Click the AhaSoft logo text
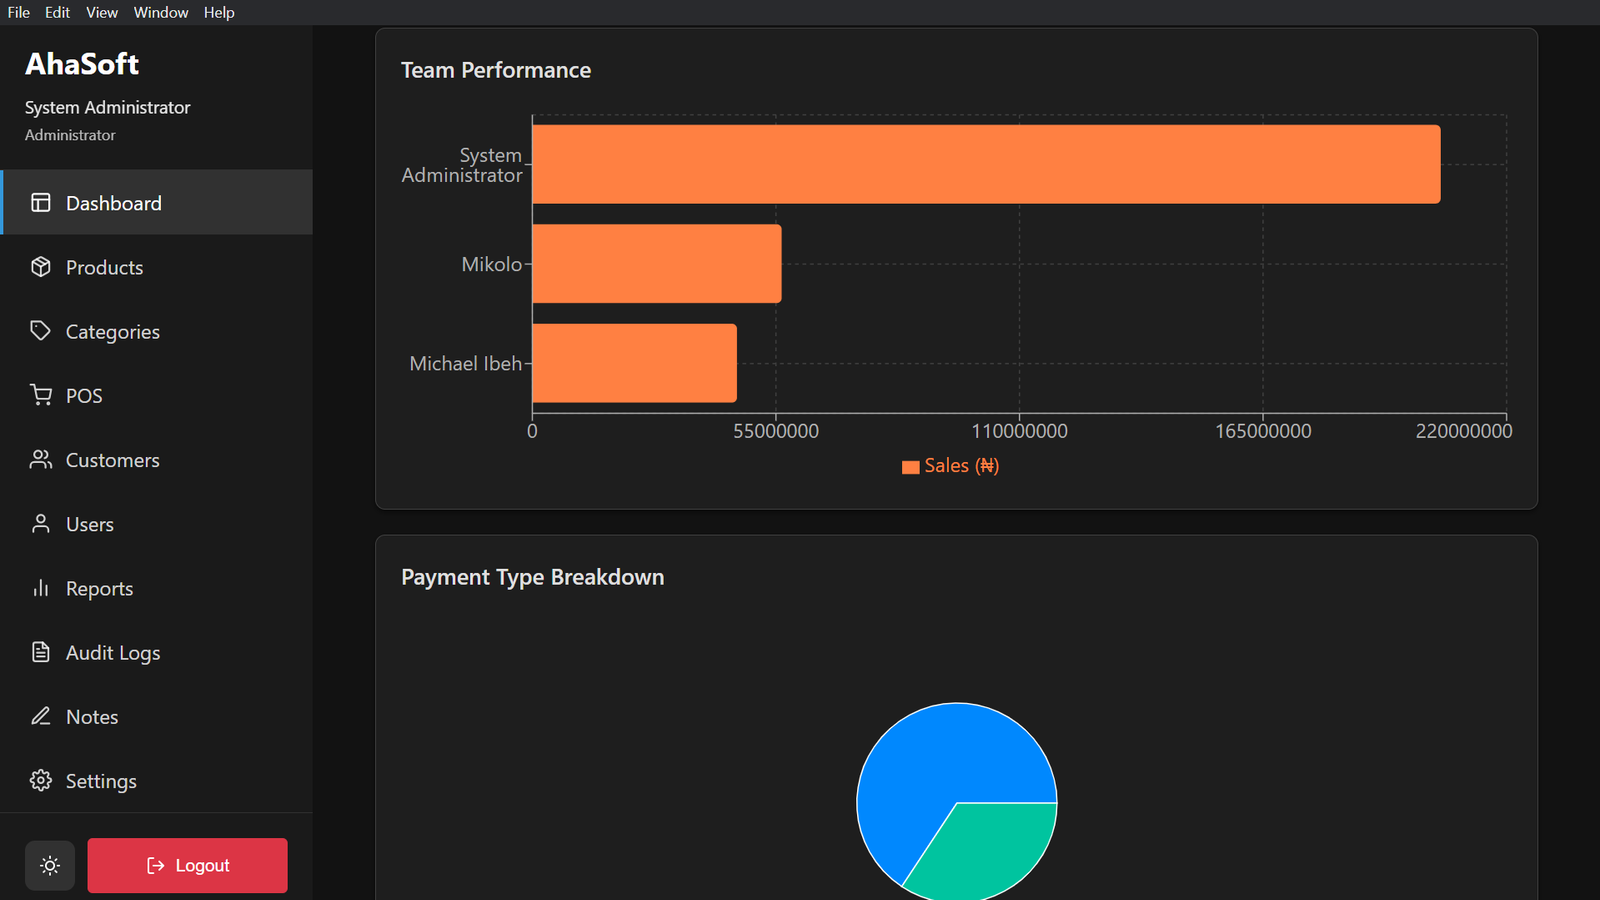 point(82,64)
